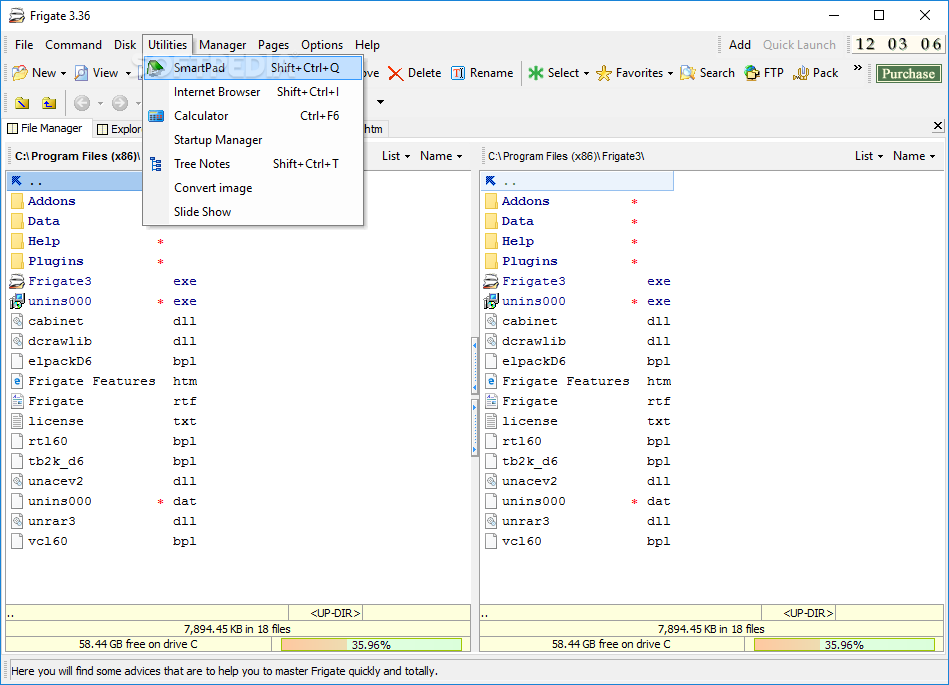Select Convert image menu entry

pos(253,188)
